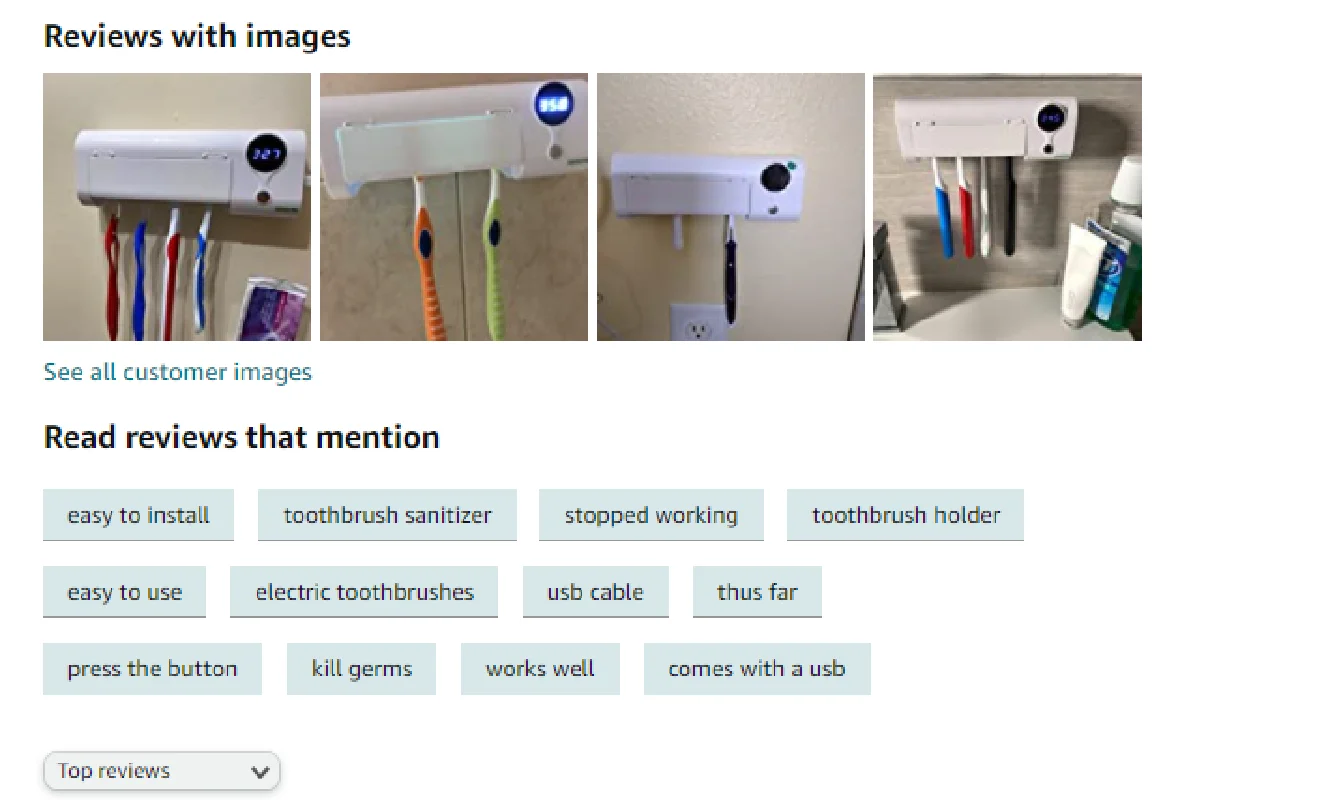This screenshot has height=800, width=1326.
Task: Filter reviews mentioning easy to install
Action: pos(138,515)
